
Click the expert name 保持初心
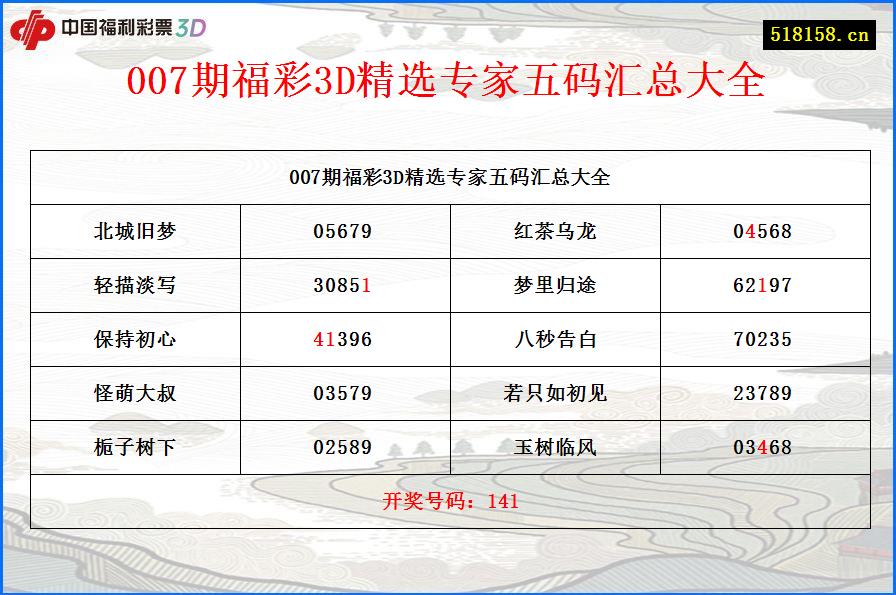coord(135,339)
